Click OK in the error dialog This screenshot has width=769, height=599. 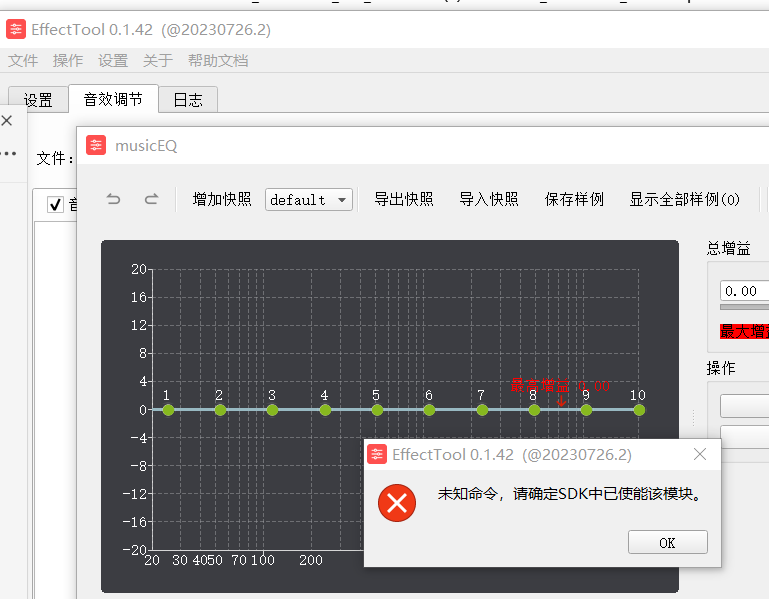(667, 542)
